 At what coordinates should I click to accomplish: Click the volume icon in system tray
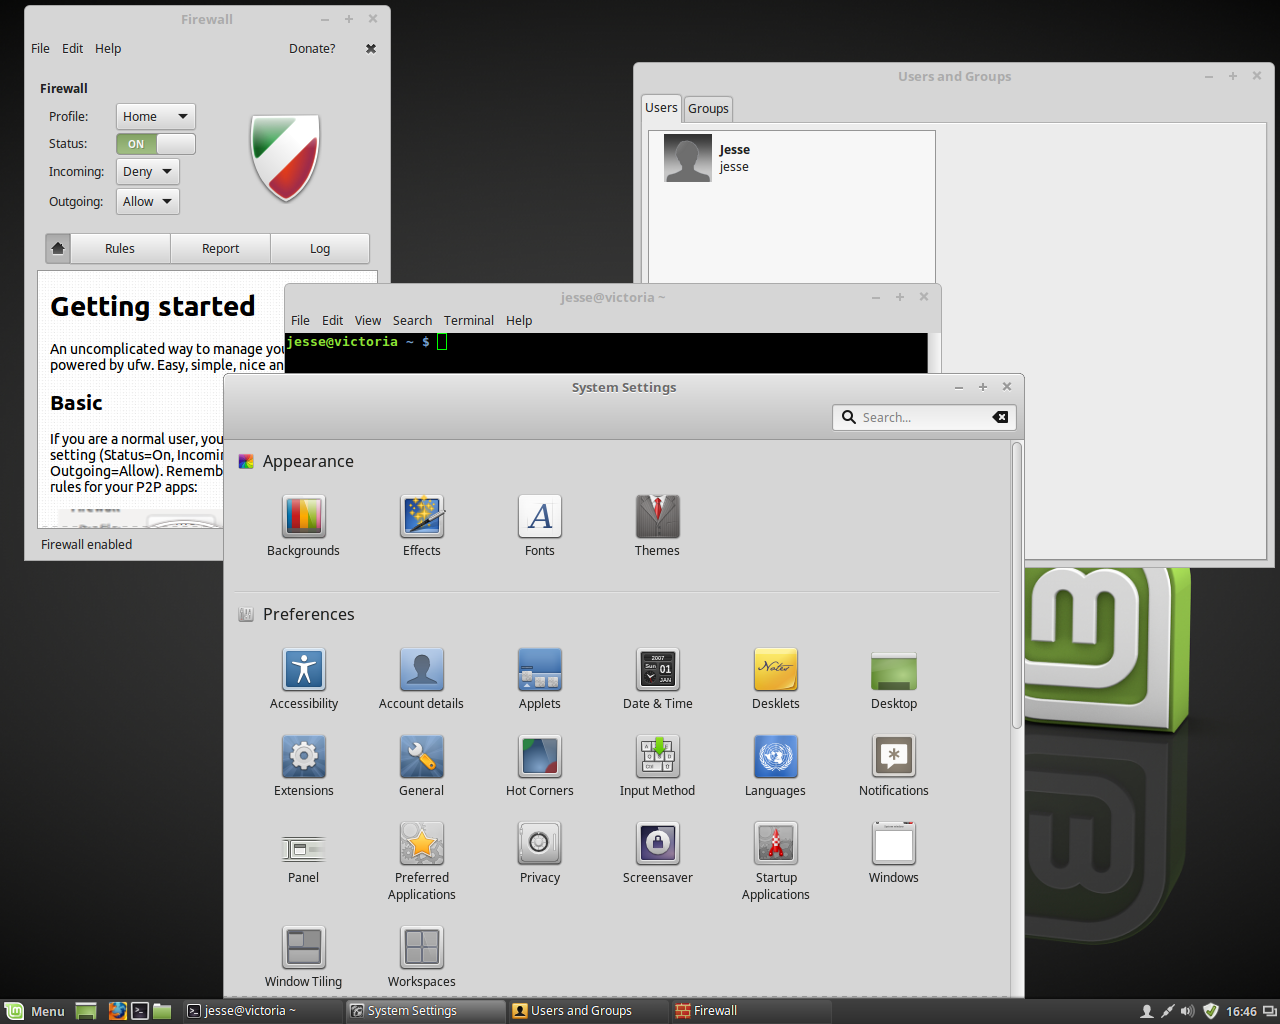pyautogui.click(x=1187, y=1011)
